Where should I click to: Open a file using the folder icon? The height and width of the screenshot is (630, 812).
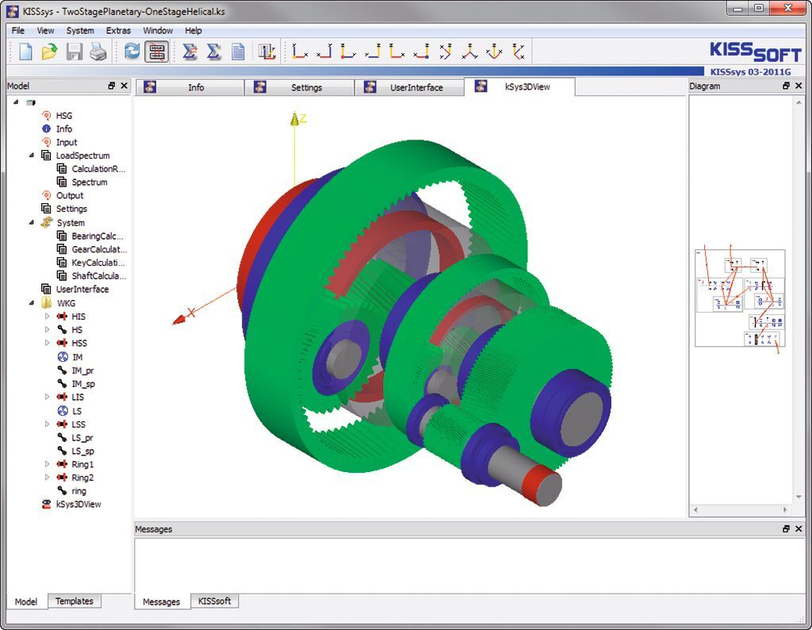coord(50,52)
